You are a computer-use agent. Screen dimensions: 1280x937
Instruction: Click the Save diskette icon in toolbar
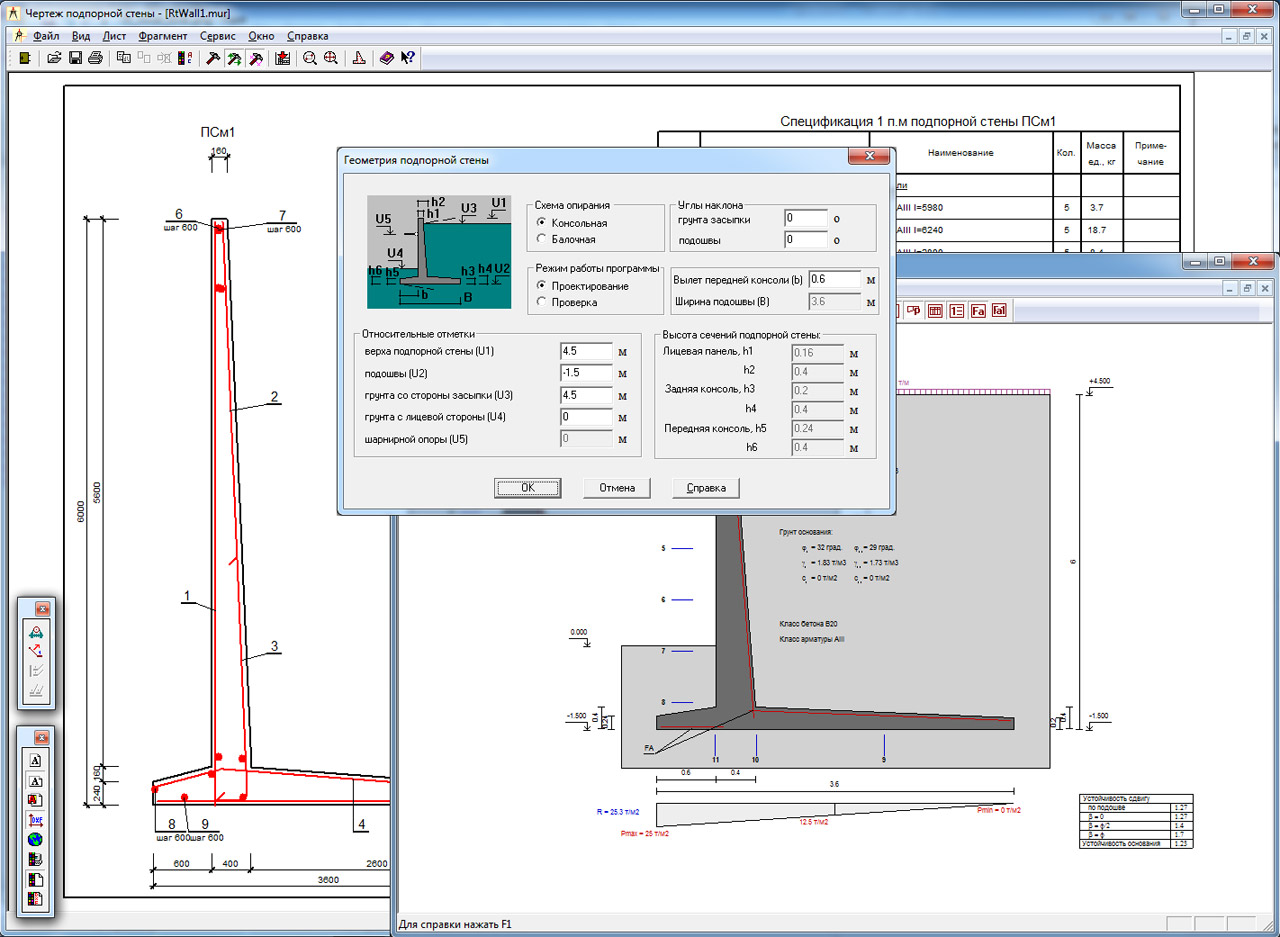click(75, 58)
